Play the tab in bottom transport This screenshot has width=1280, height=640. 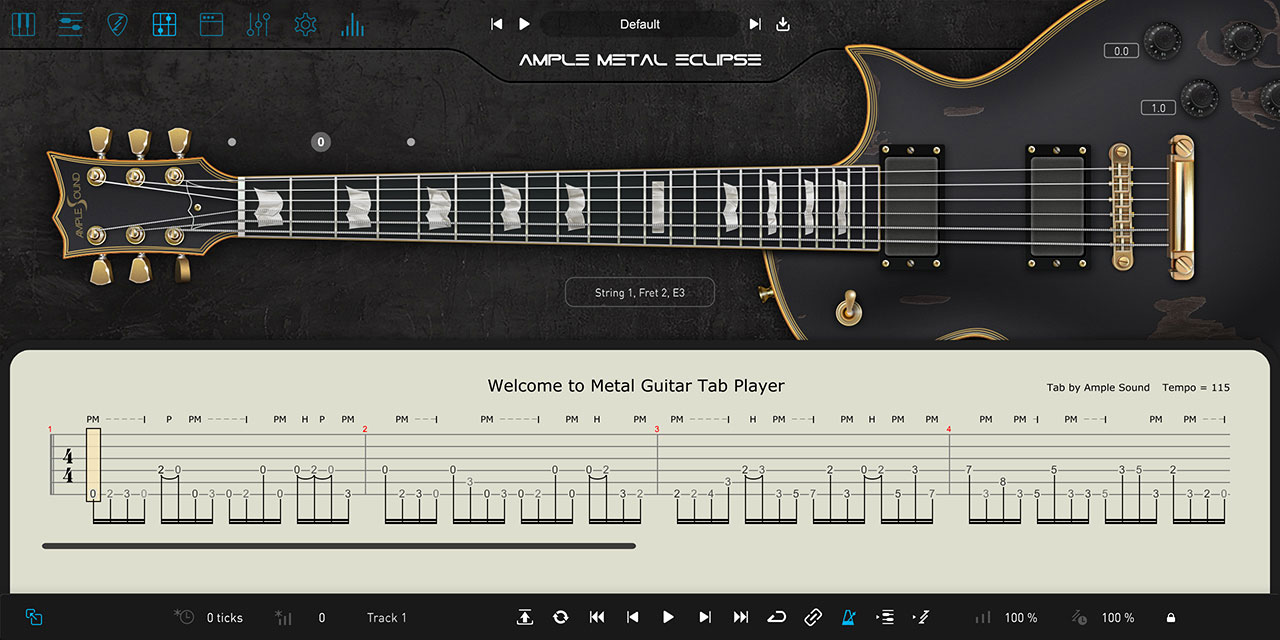click(669, 617)
